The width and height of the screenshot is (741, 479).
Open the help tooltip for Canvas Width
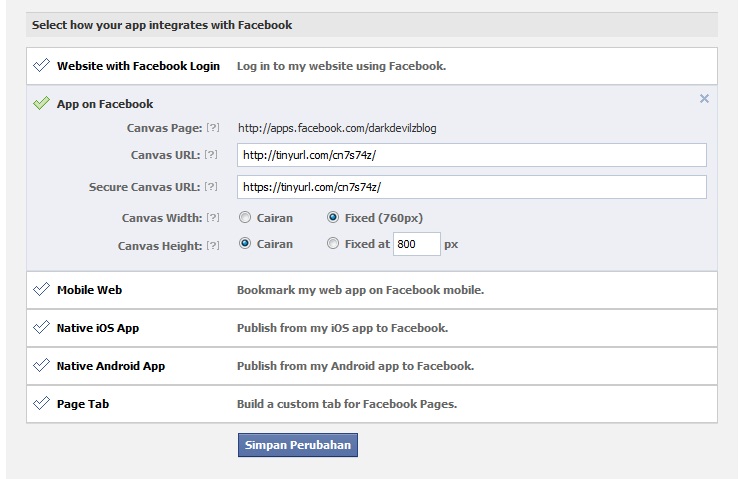(x=213, y=217)
